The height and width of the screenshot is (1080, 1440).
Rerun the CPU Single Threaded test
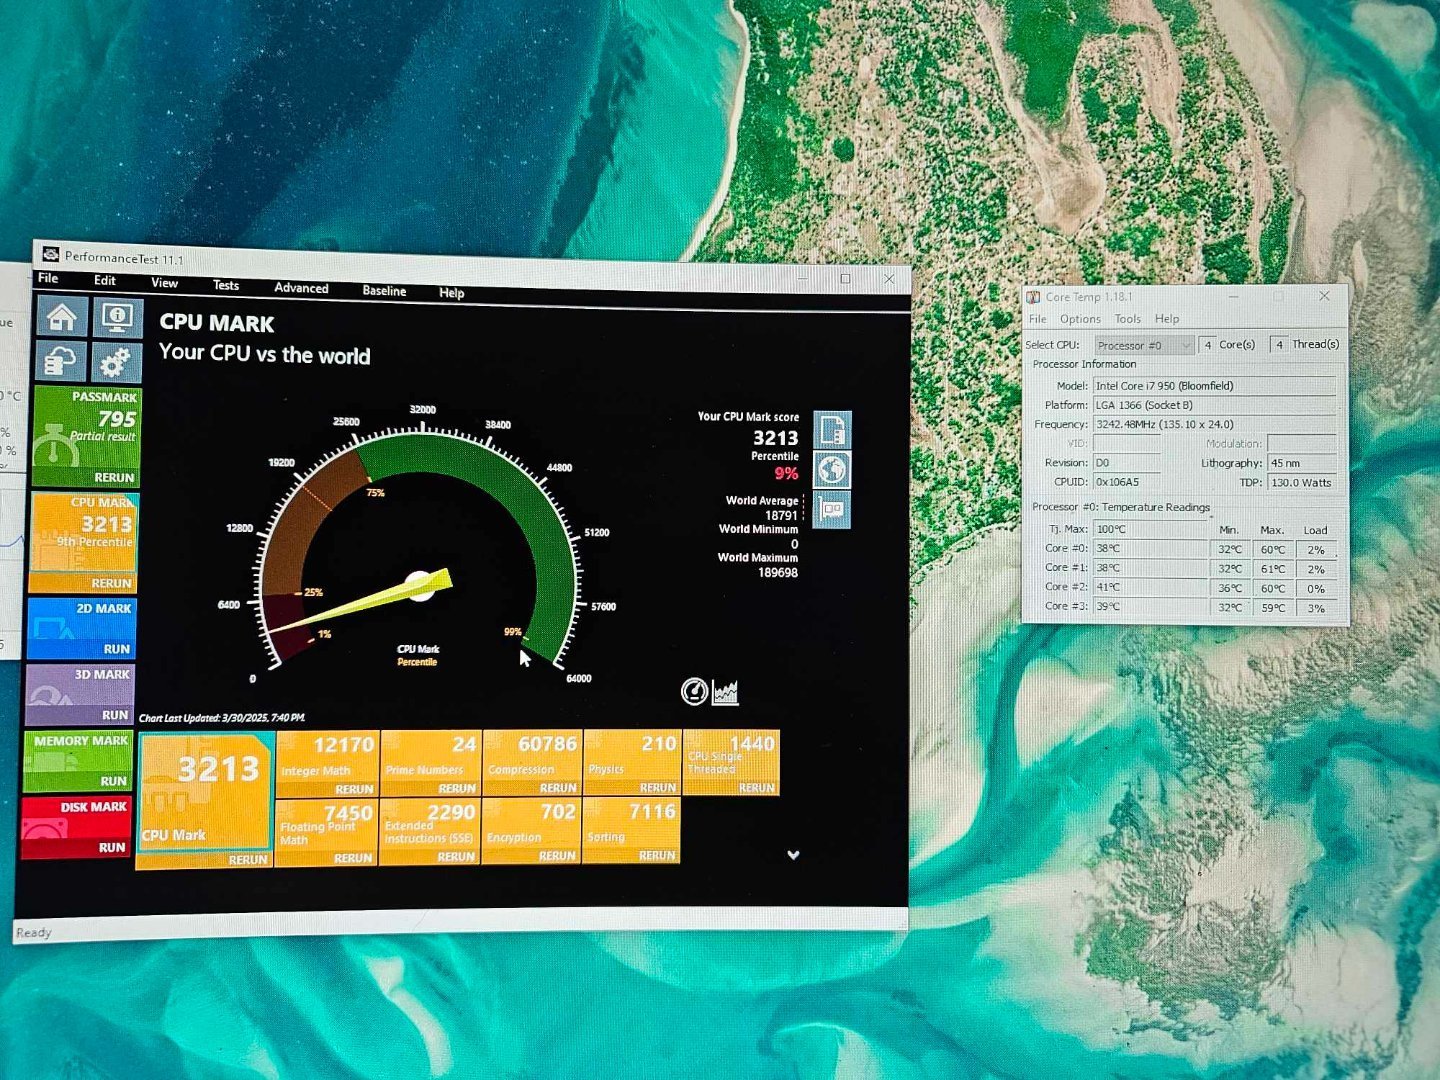757,788
